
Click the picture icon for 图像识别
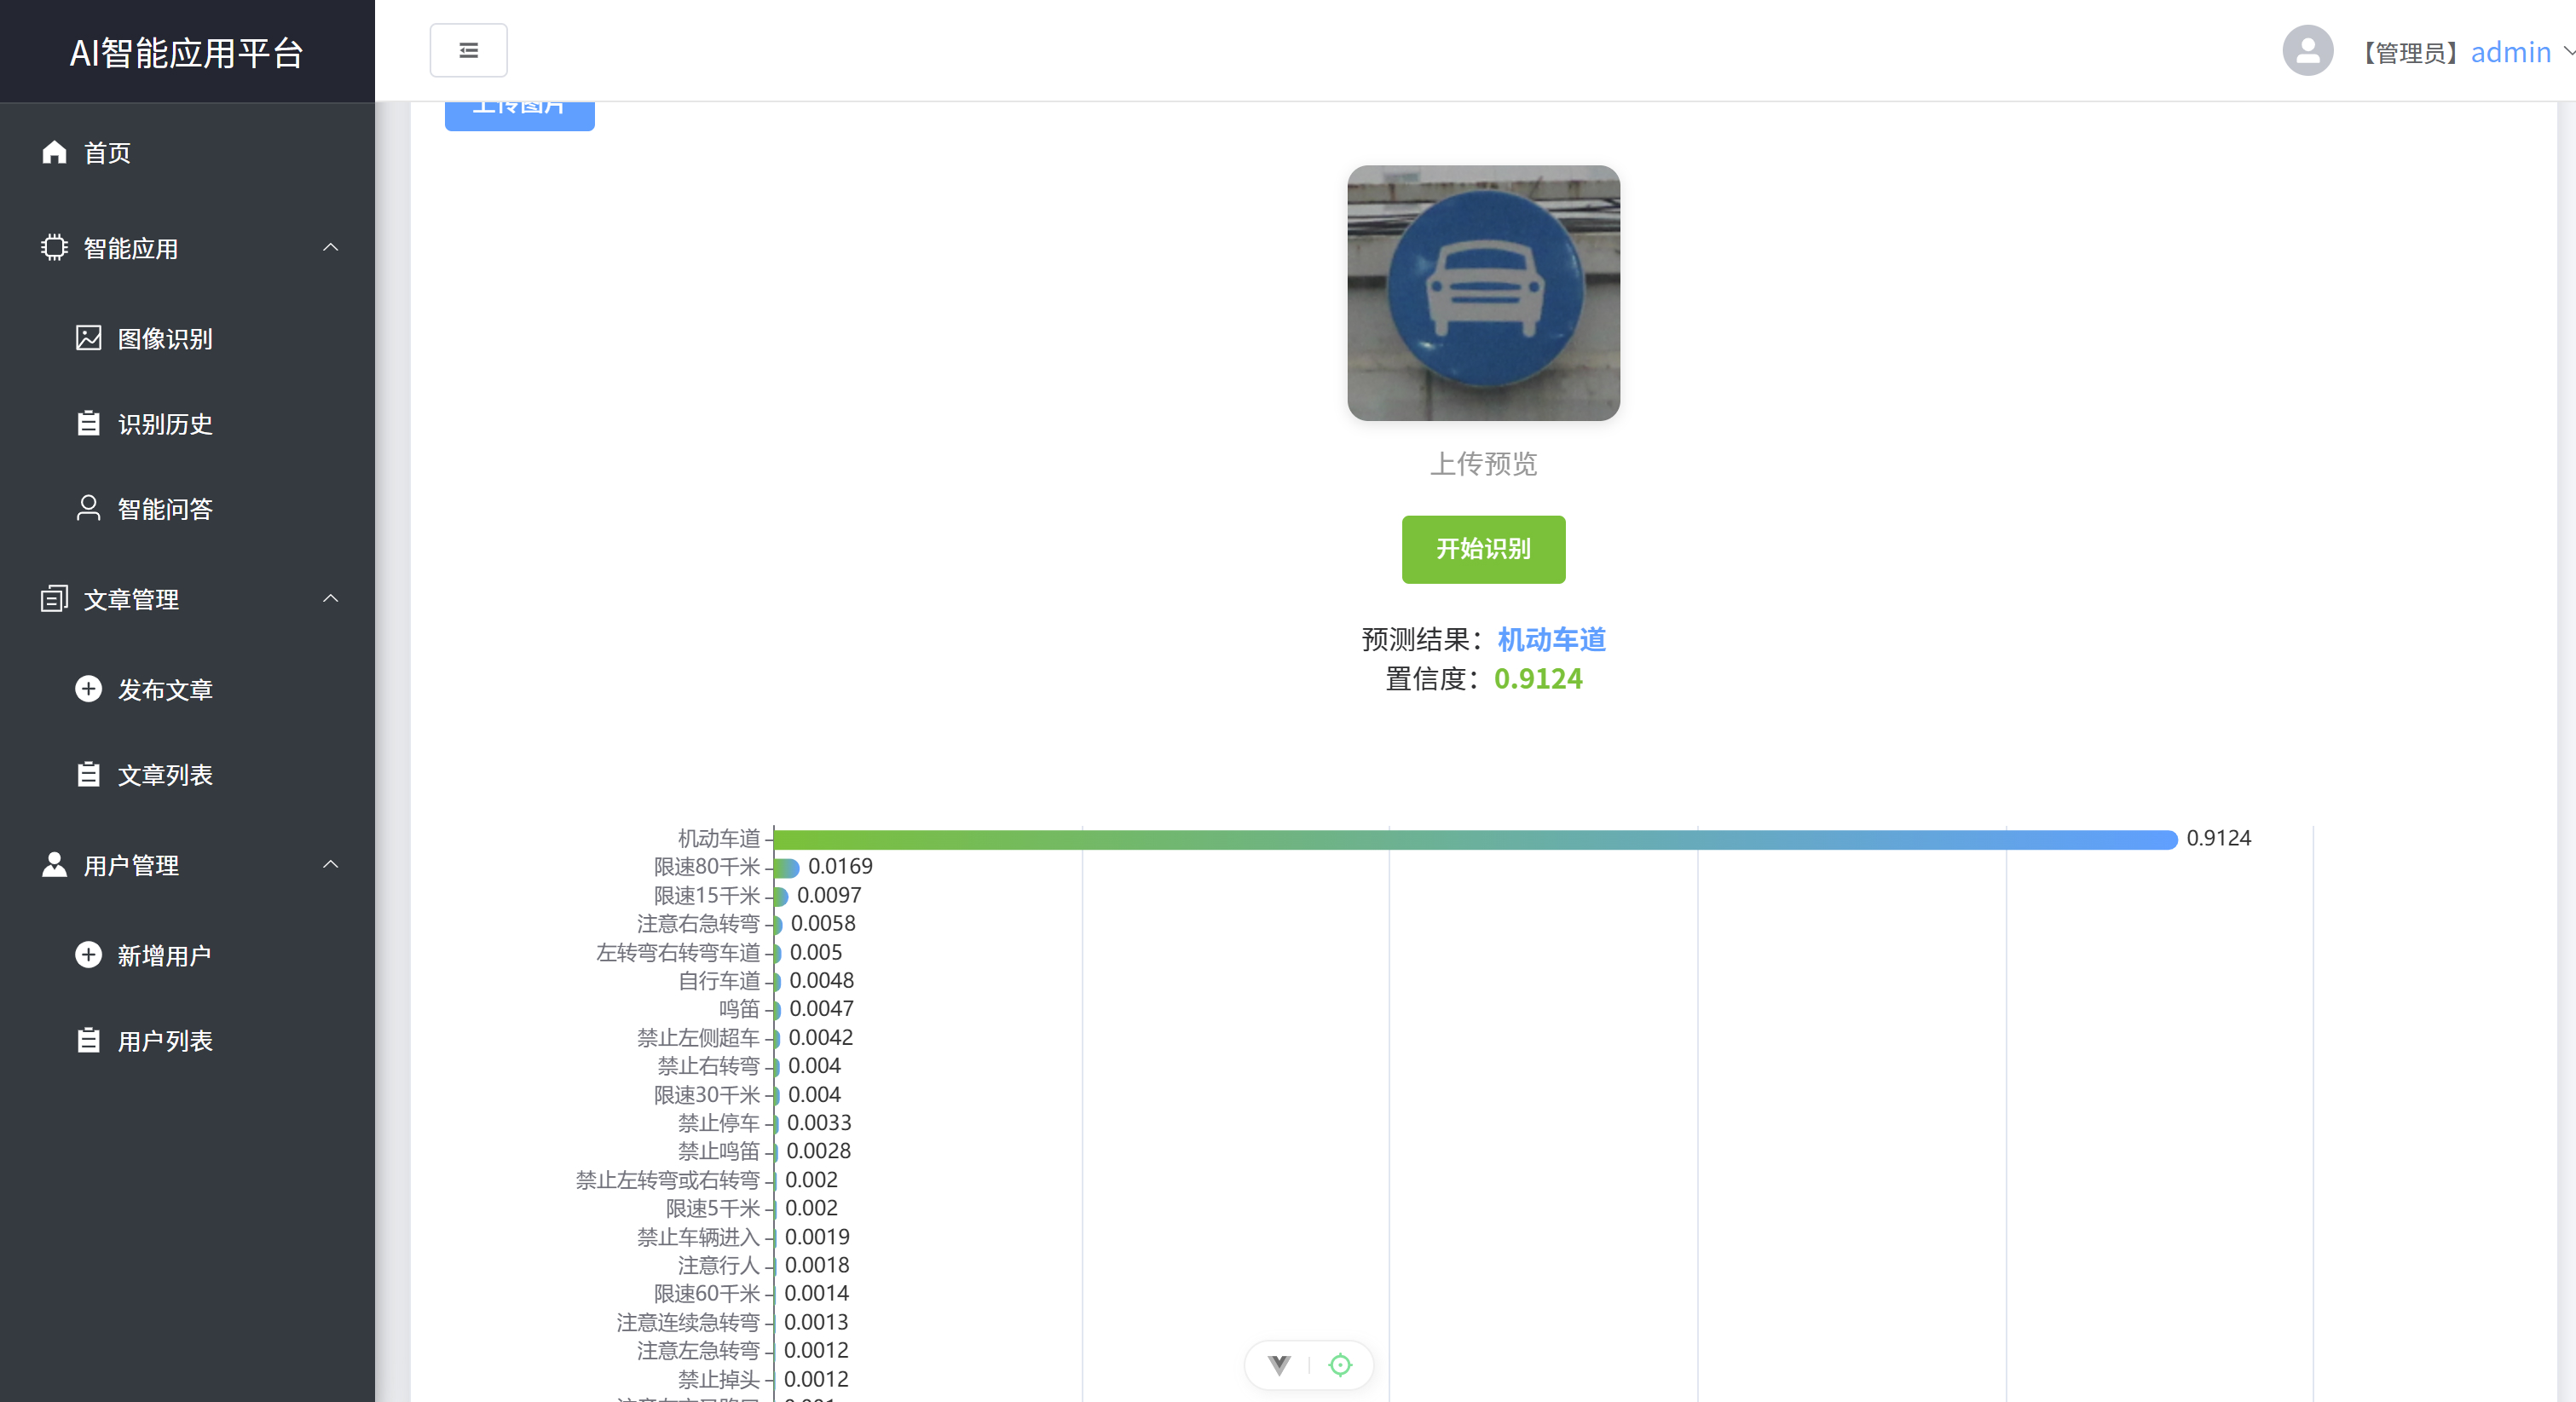(88, 338)
